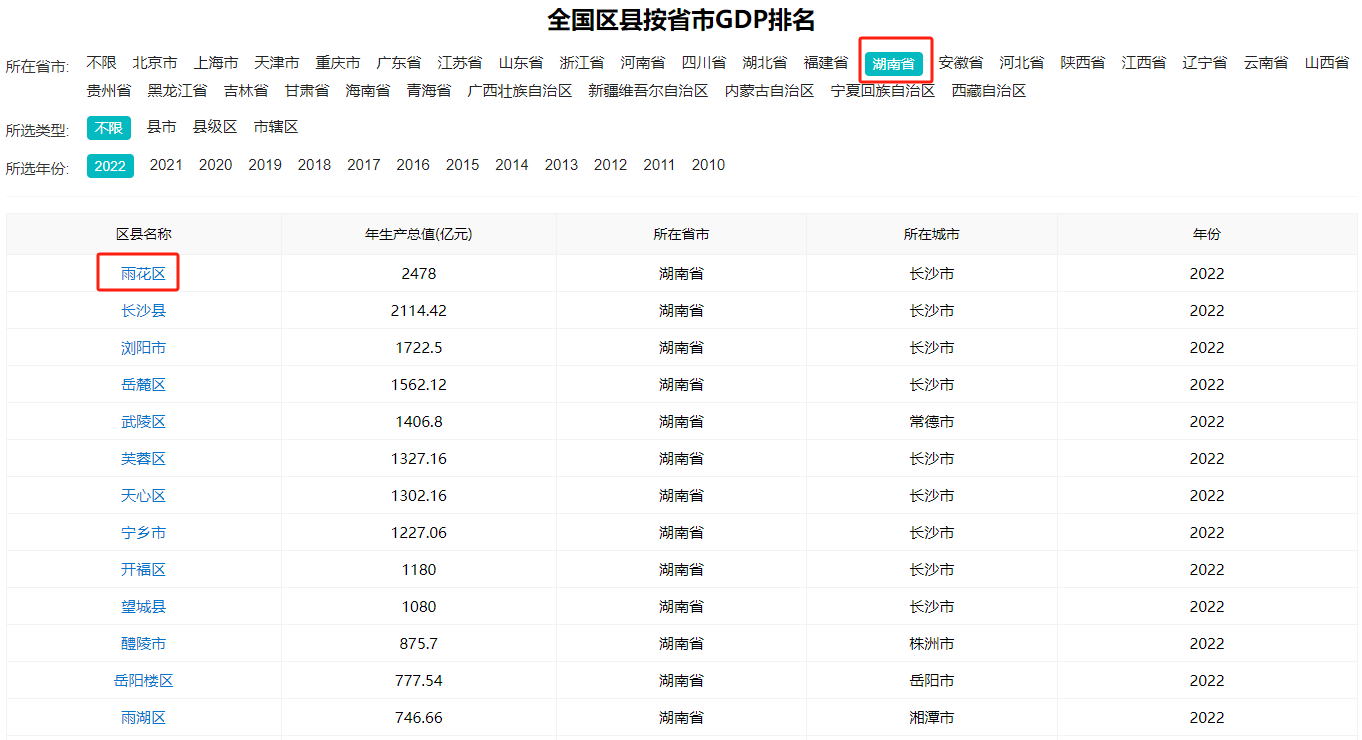Open 雨花区 district link
The image size is (1362, 740).
pyautogui.click(x=143, y=274)
